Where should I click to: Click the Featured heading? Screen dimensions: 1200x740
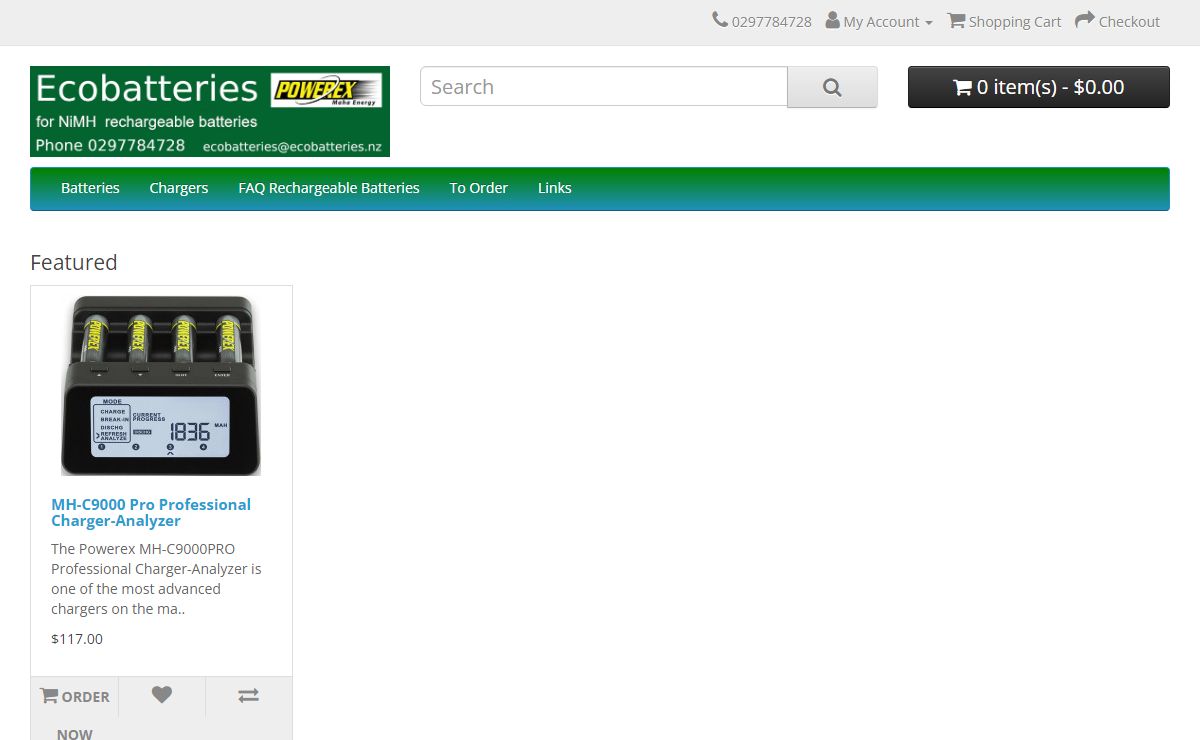(x=74, y=262)
